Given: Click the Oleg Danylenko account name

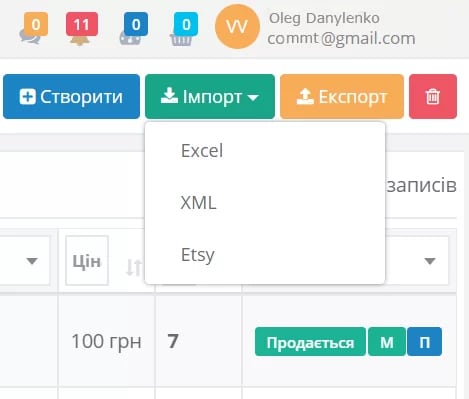Looking at the screenshot, I should (324, 18).
